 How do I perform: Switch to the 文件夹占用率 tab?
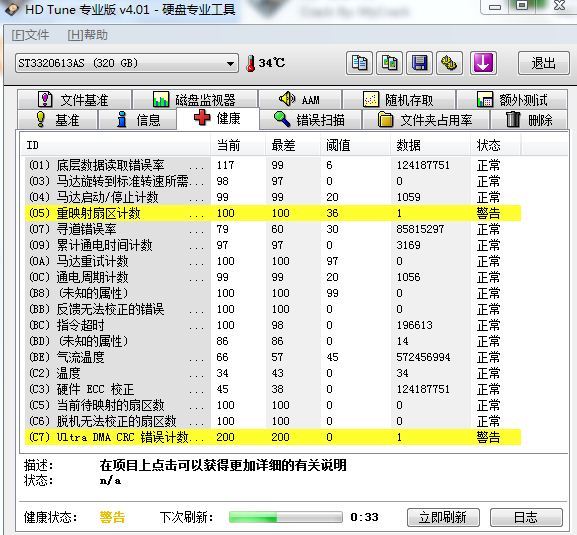426,120
